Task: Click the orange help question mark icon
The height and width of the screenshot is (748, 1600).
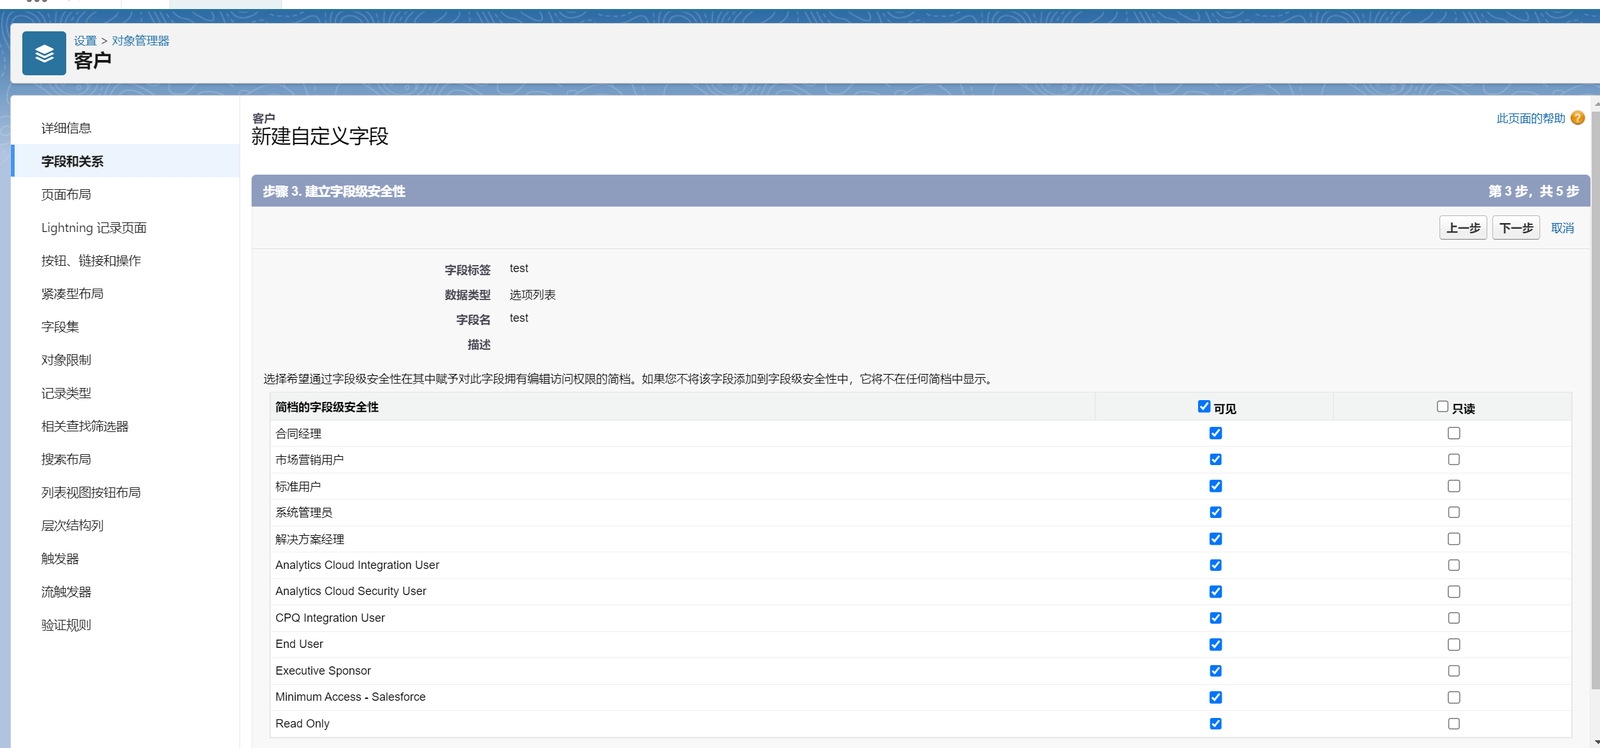Action: pos(1577,118)
